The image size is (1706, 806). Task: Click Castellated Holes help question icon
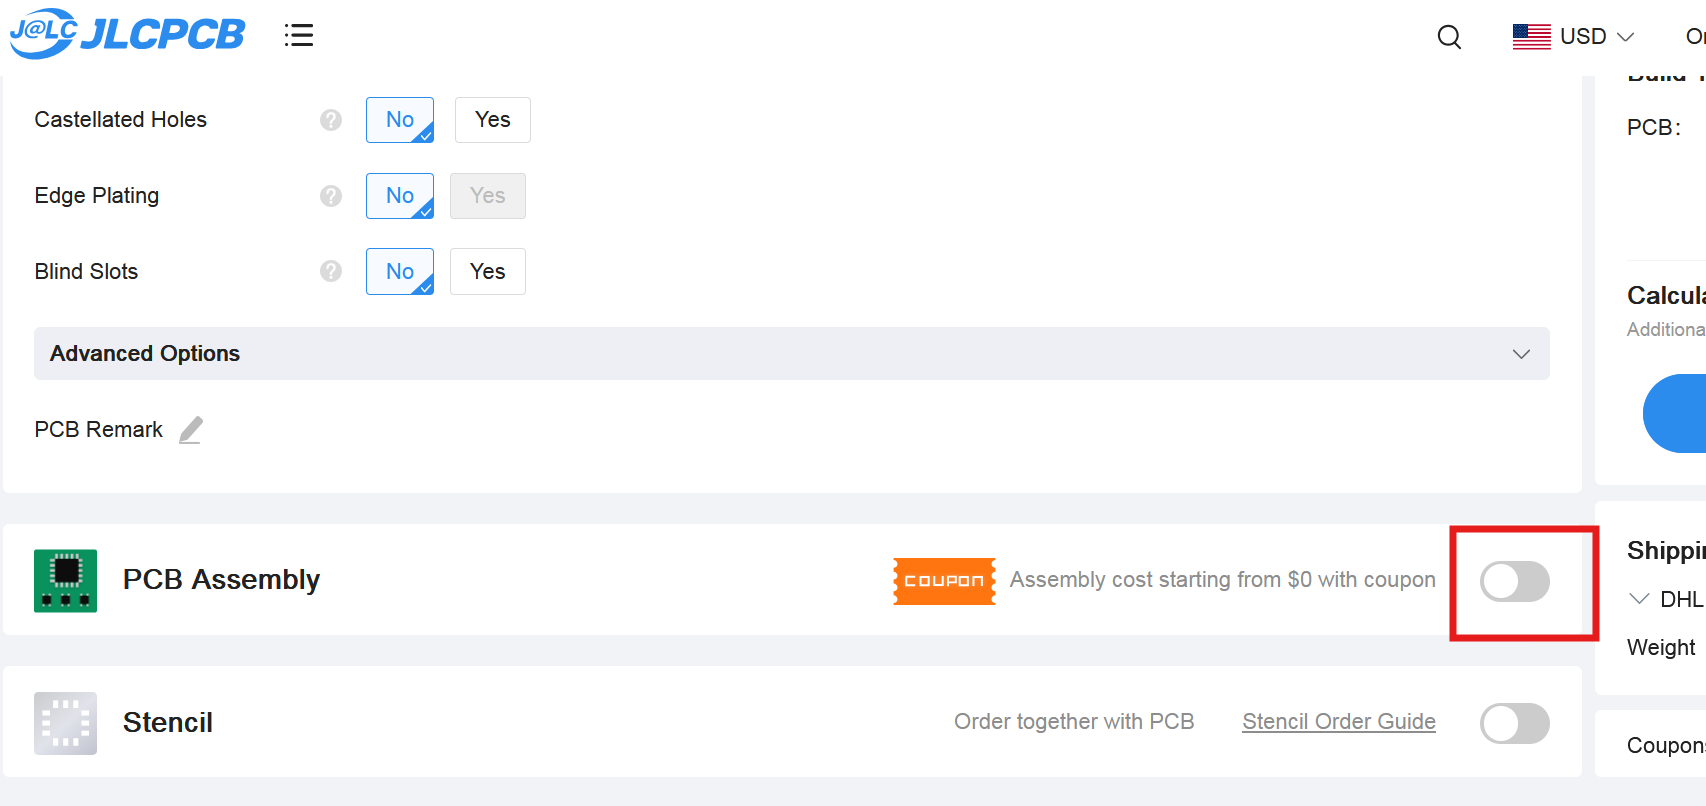[331, 120]
